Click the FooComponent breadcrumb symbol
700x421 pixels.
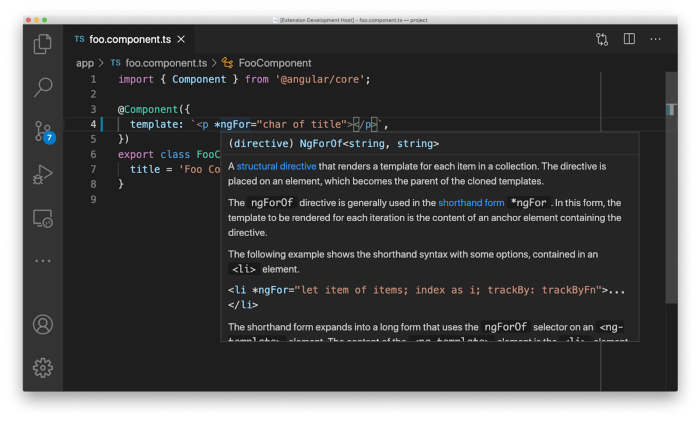pos(275,63)
